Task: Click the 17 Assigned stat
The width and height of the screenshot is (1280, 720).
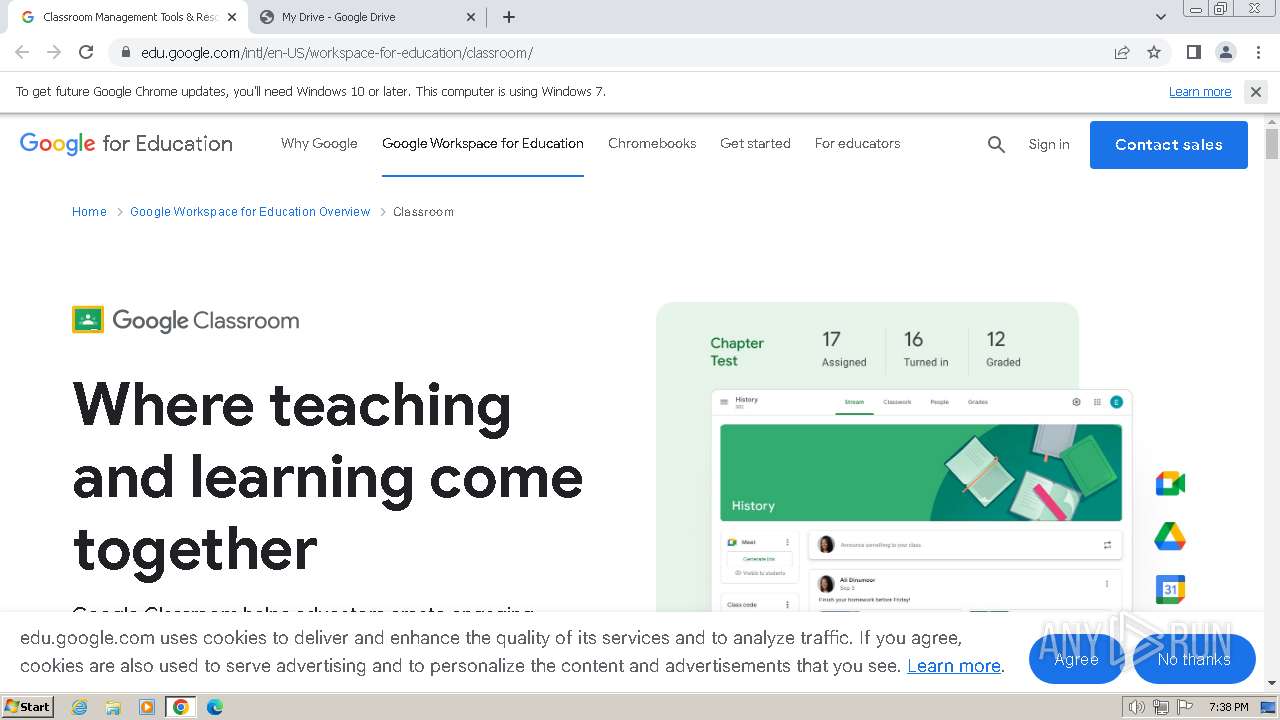Action: (x=843, y=349)
